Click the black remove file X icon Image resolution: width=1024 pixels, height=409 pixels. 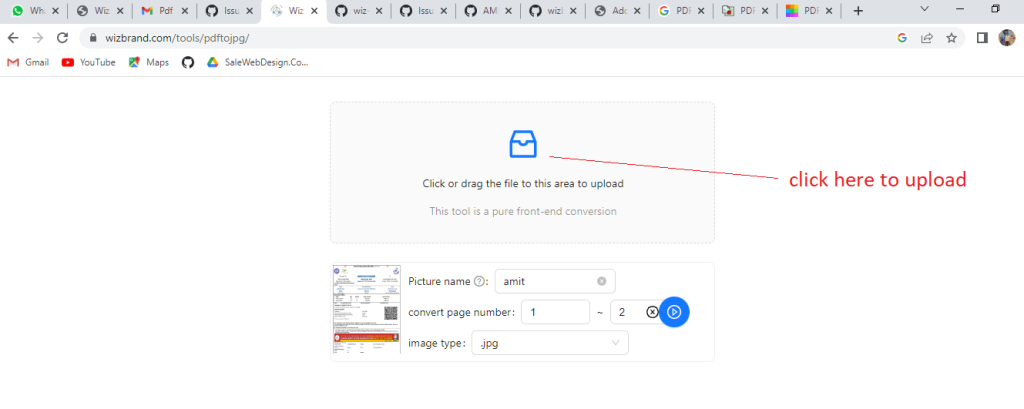(652, 312)
